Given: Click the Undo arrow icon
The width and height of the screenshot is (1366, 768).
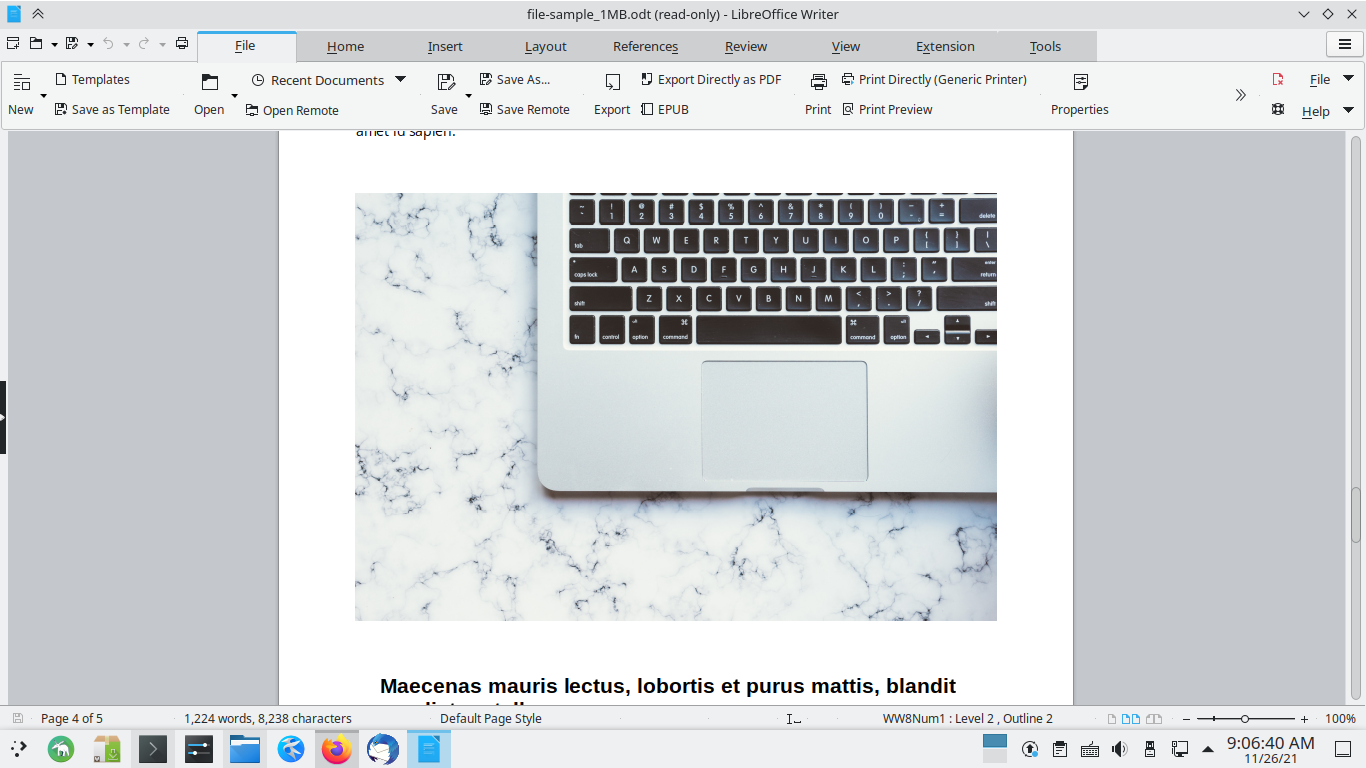Looking at the screenshot, I should tap(108, 43).
